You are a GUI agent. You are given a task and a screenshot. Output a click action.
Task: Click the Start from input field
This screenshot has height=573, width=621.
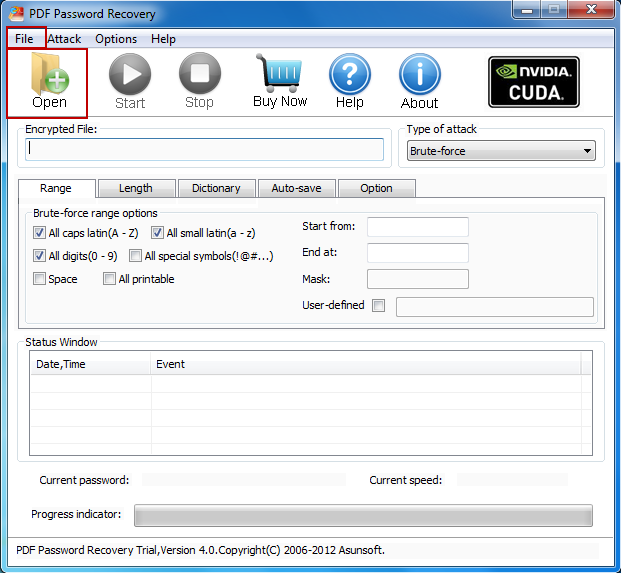418,227
